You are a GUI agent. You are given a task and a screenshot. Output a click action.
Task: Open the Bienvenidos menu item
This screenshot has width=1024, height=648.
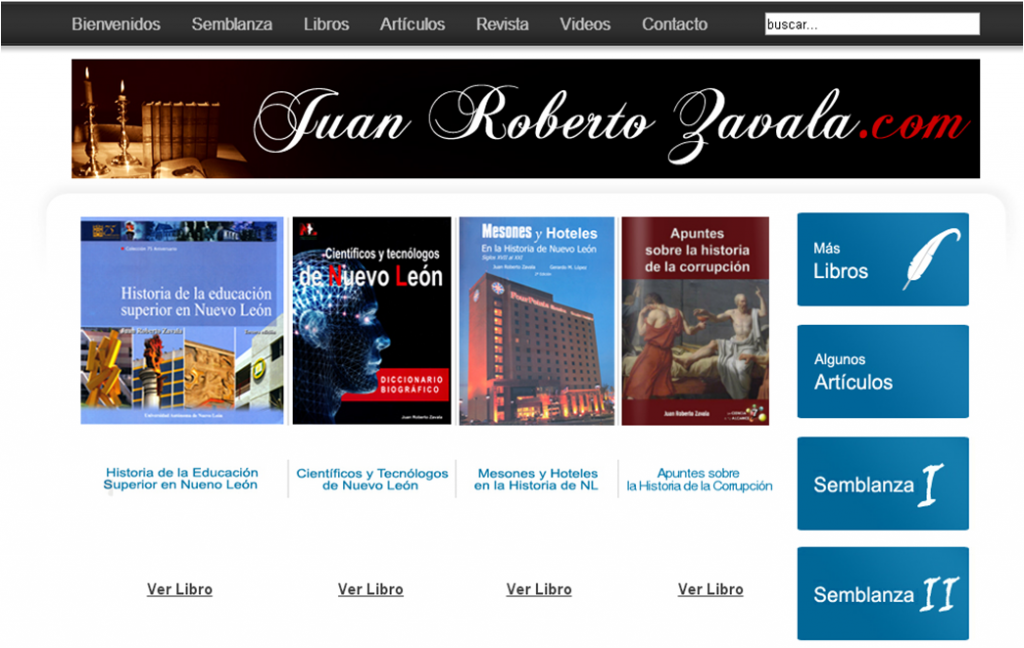coord(116,24)
